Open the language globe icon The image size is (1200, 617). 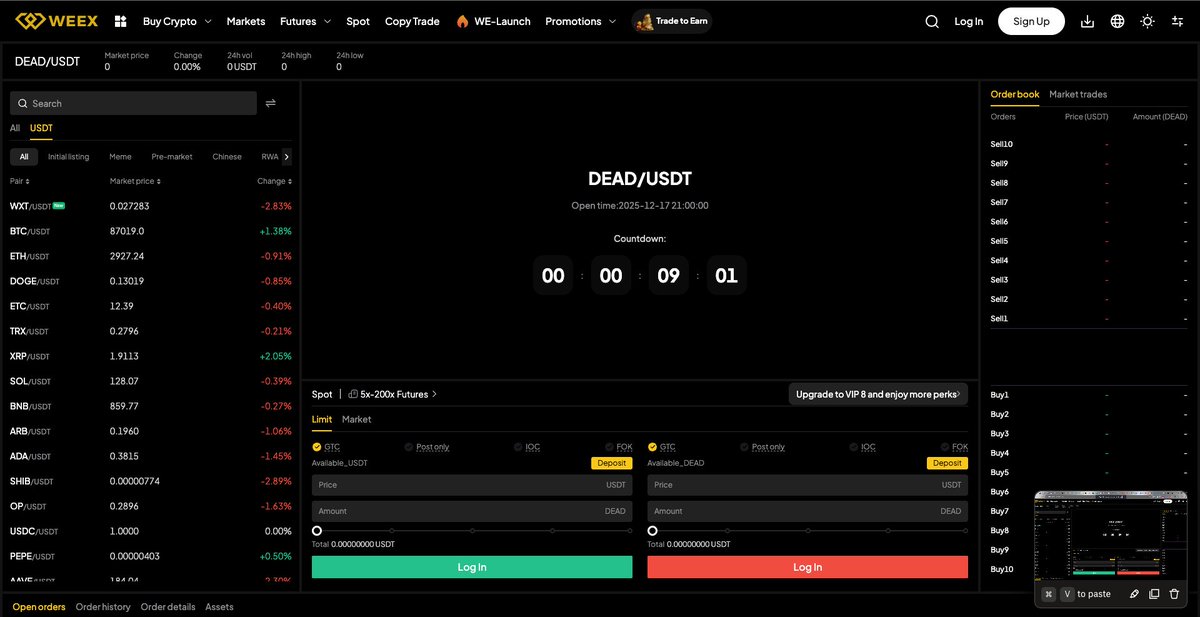[x=1117, y=21]
